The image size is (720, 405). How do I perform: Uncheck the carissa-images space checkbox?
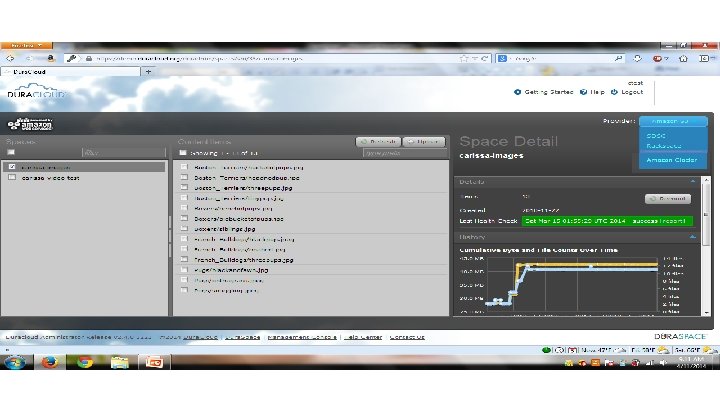click(x=12, y=167)
